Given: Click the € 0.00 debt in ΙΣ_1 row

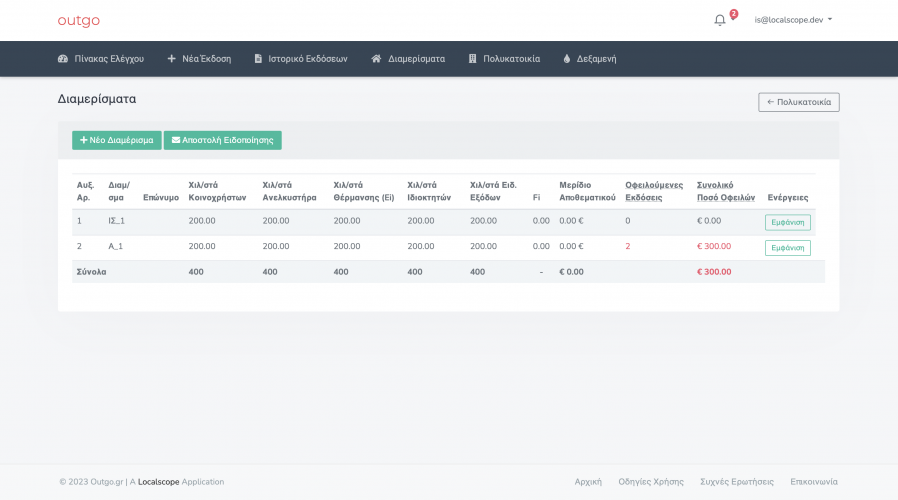Looking at the screenshot, I should [x=709, y=221].
